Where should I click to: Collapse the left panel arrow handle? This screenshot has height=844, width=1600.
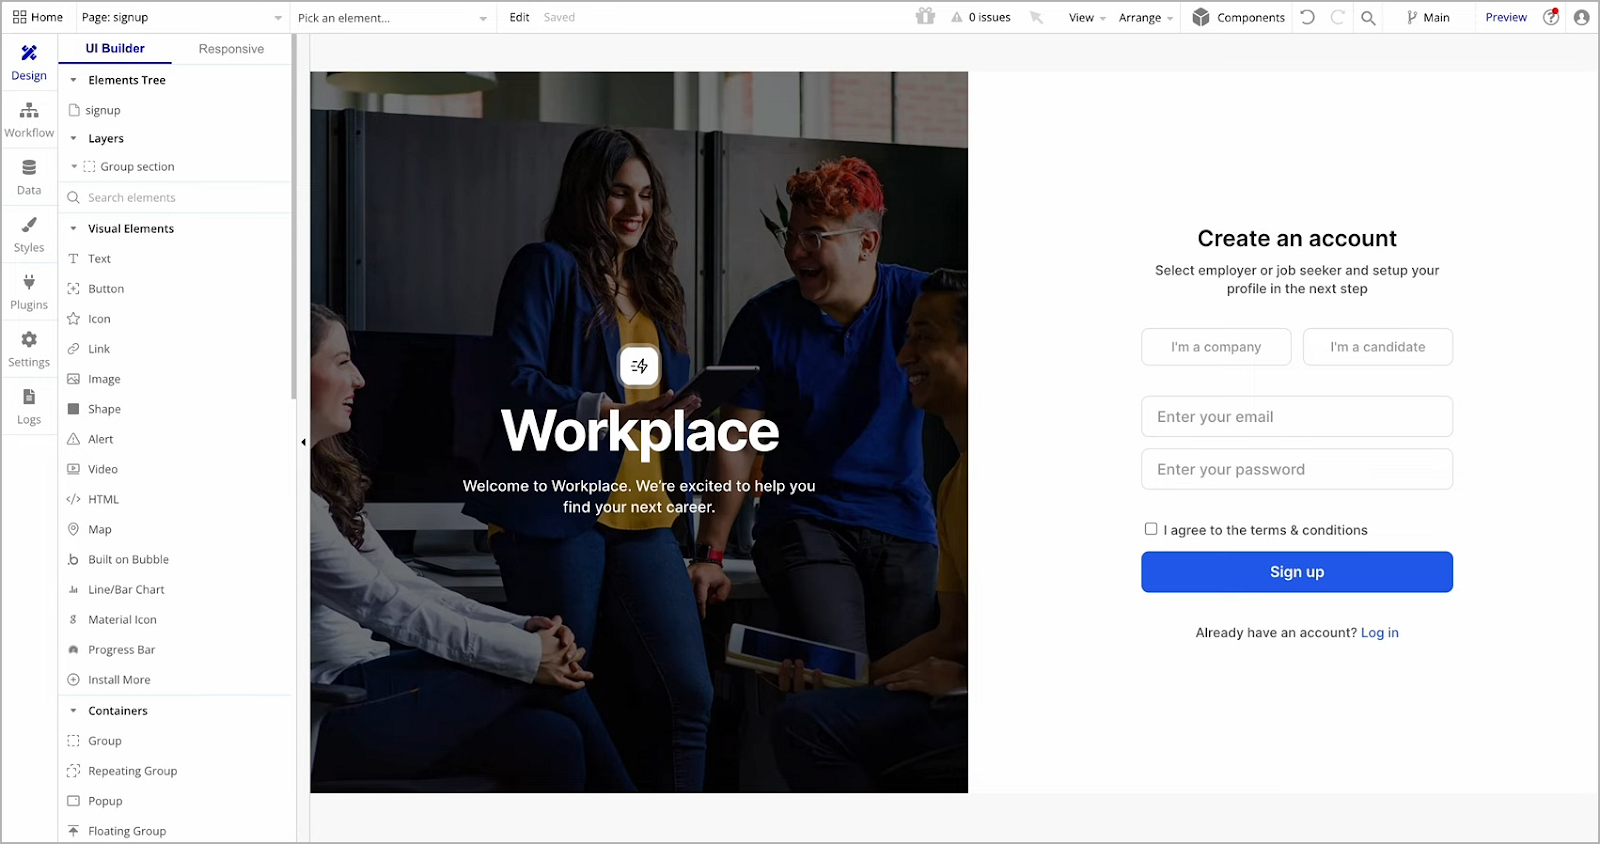coord(303,442)
